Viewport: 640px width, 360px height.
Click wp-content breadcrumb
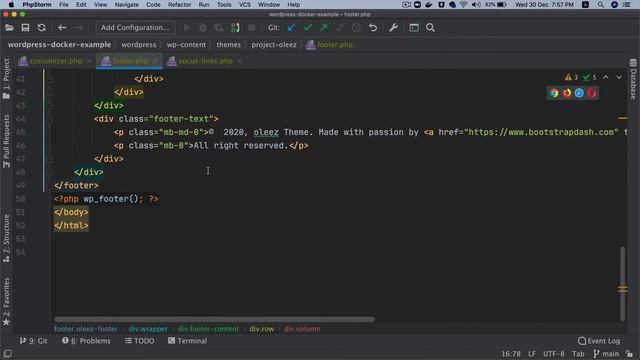186,44
